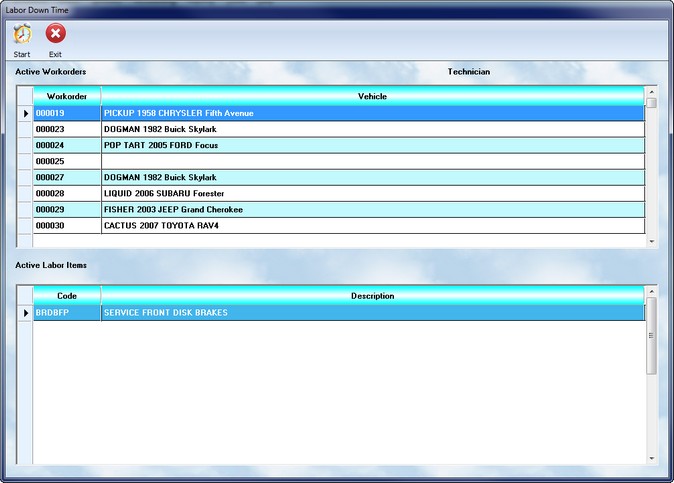Click the Vehicle column header

[372, 96]
